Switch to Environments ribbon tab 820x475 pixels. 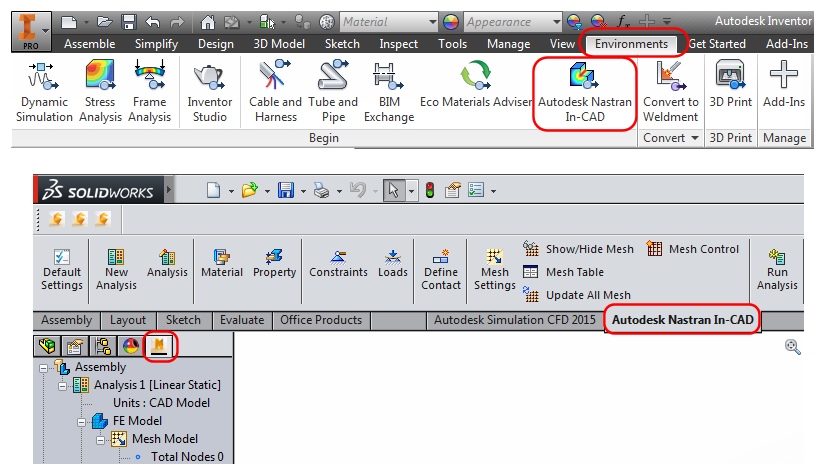point(631,44)
